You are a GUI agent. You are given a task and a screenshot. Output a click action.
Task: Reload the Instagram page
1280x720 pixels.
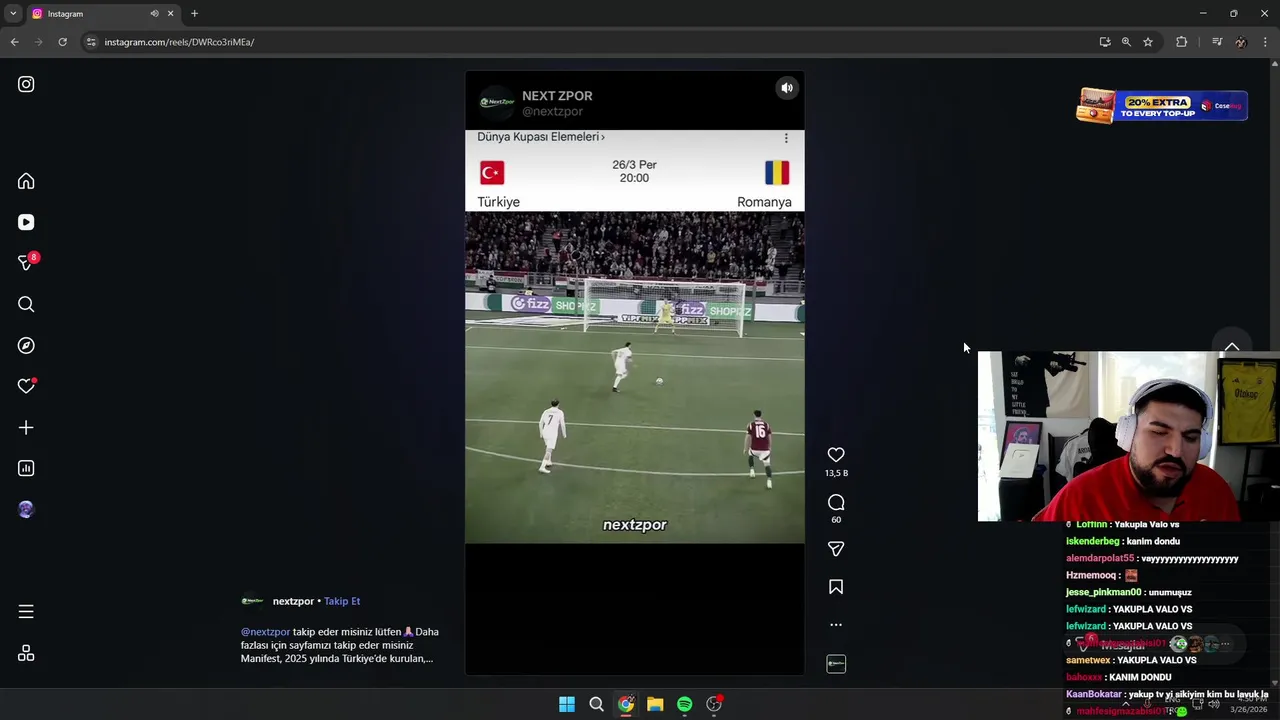(62, 42)
